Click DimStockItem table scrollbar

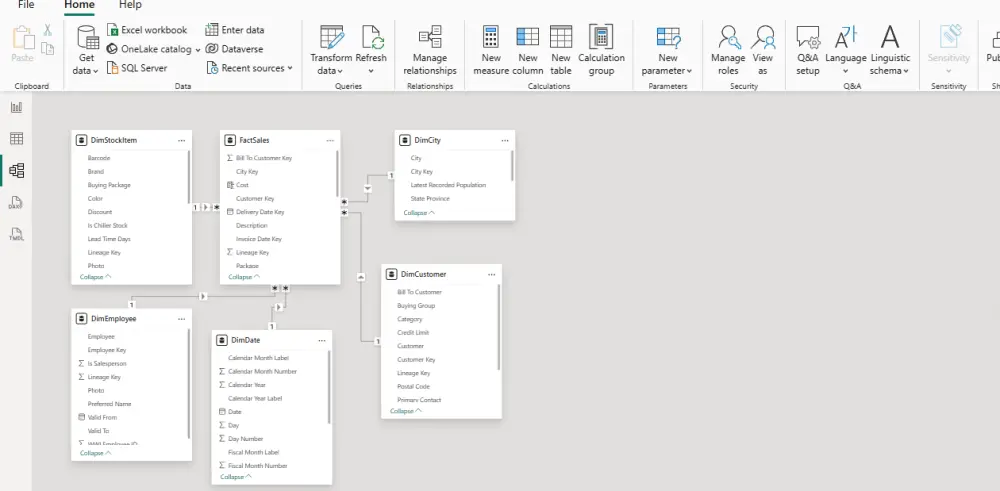(x=189, y=177)
